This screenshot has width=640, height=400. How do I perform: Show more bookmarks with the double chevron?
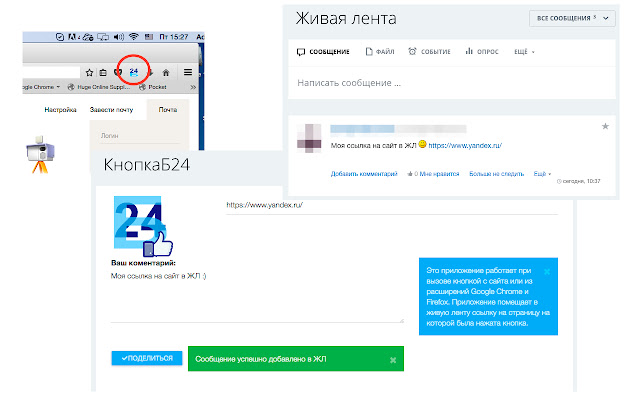point(193,87)
